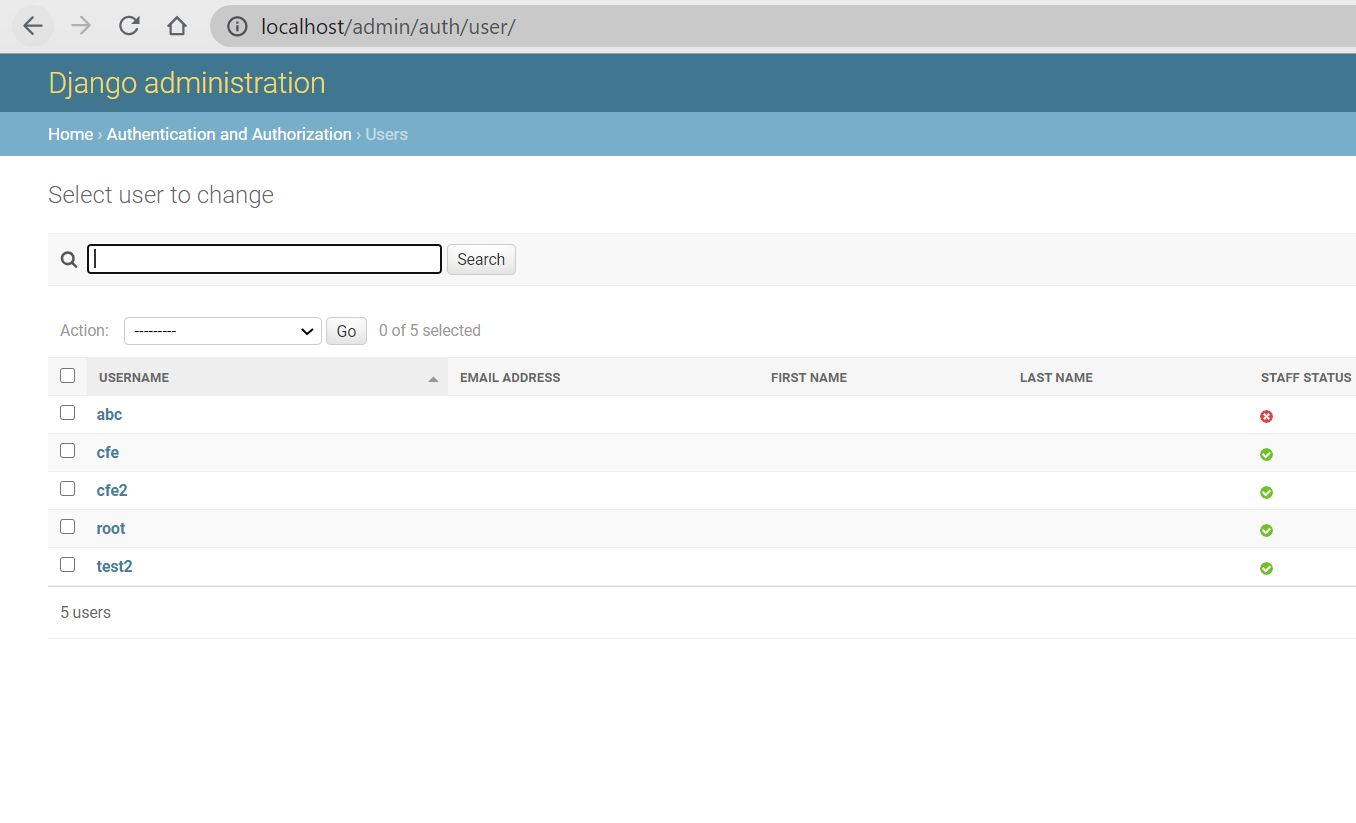The height and width of the screenshot is (823, 1356).
Task: Open the Action dropdown
Action: (223, 331)
